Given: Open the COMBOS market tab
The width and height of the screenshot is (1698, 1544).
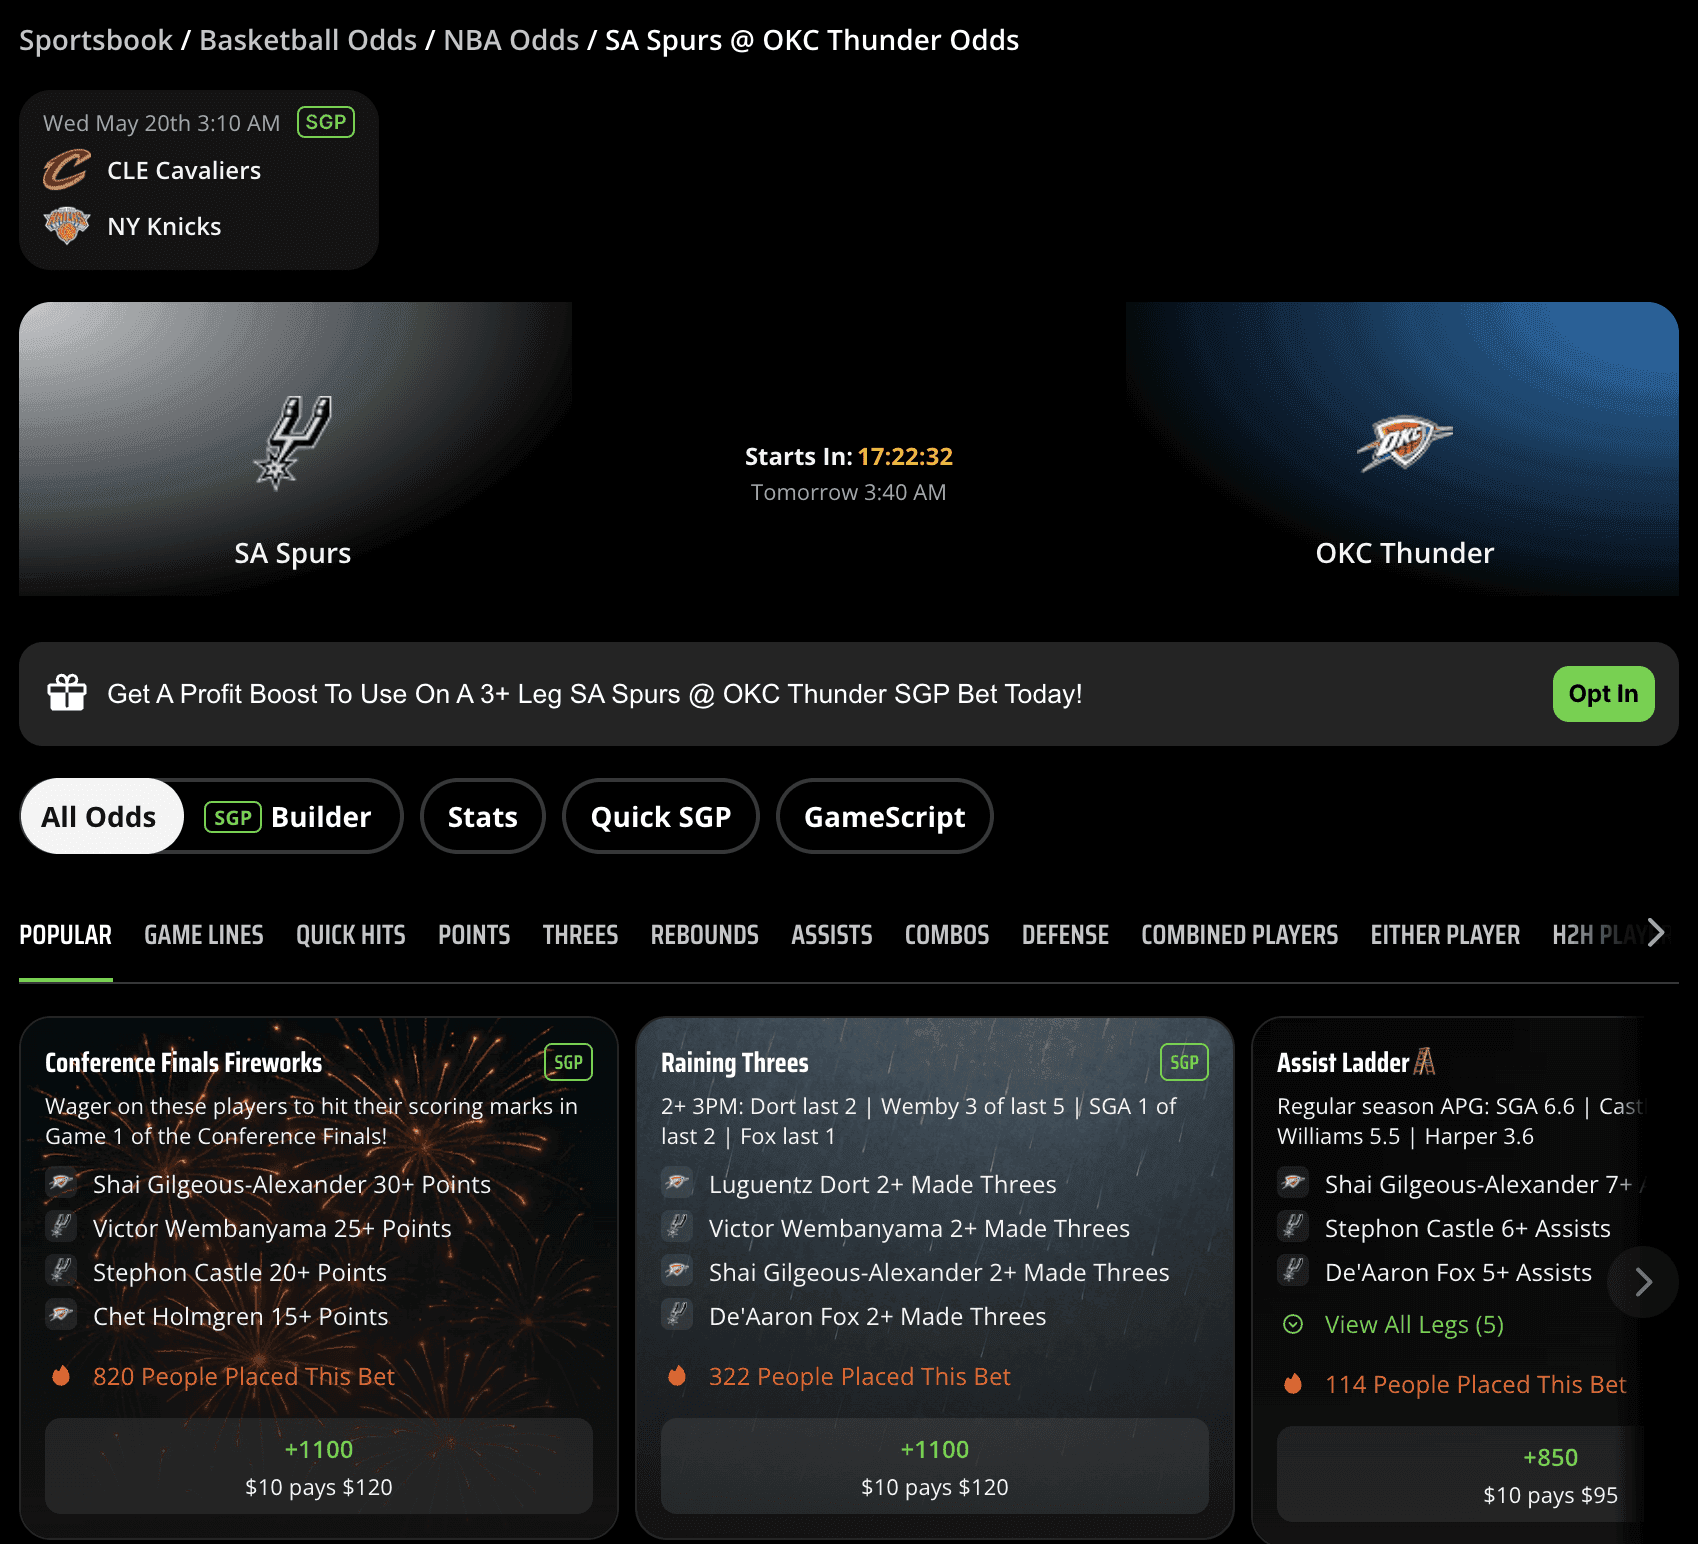Looking at the screenshot, I should click(x=947, y=935).
